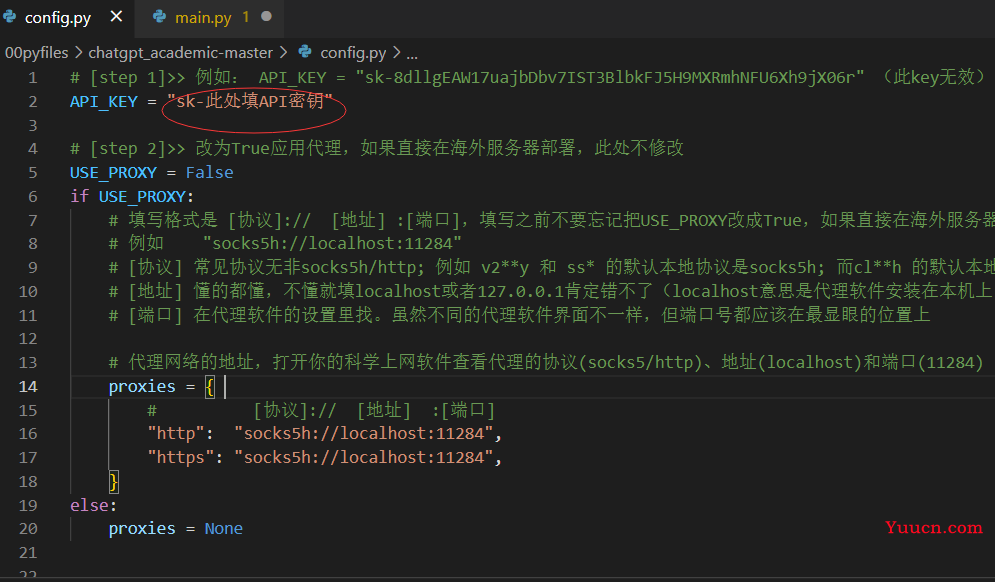
Task: Click the opening brace on line 14
Action: pos(209,387)
